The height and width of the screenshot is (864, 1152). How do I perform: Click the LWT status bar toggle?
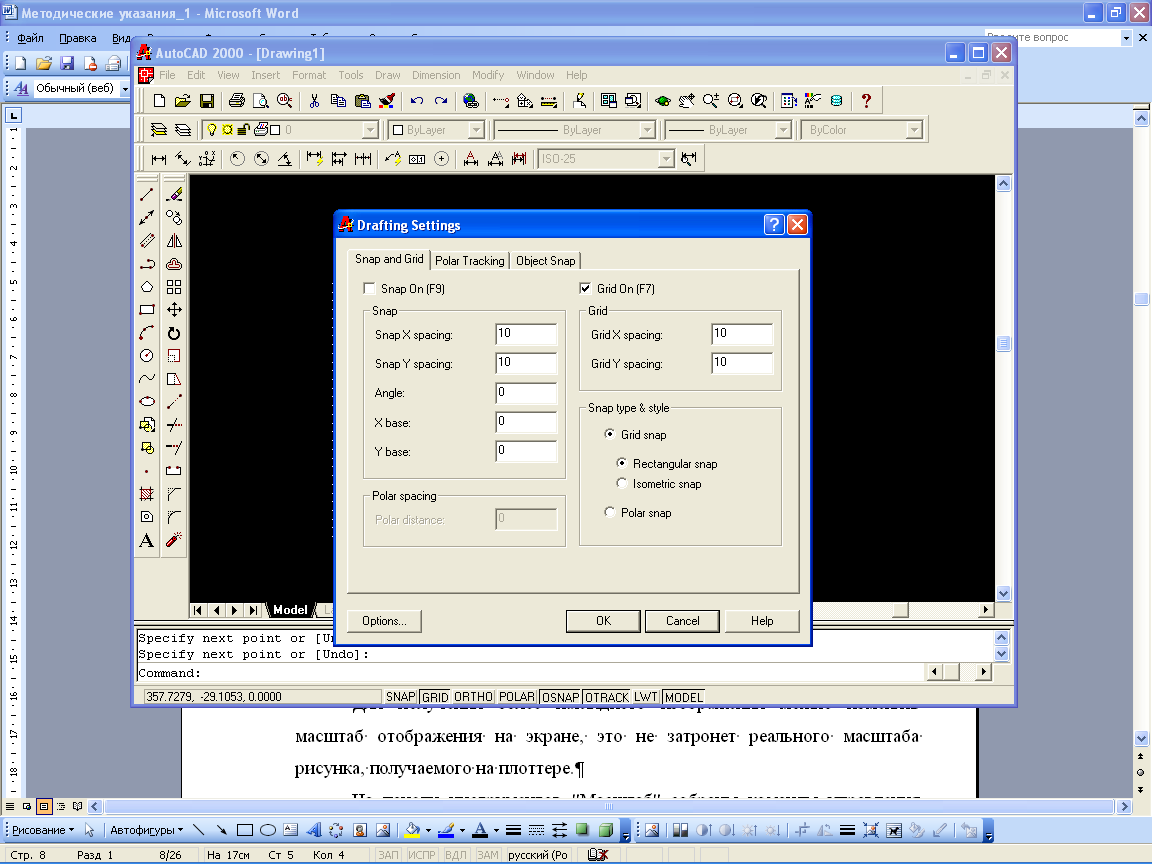coord(645,696)
